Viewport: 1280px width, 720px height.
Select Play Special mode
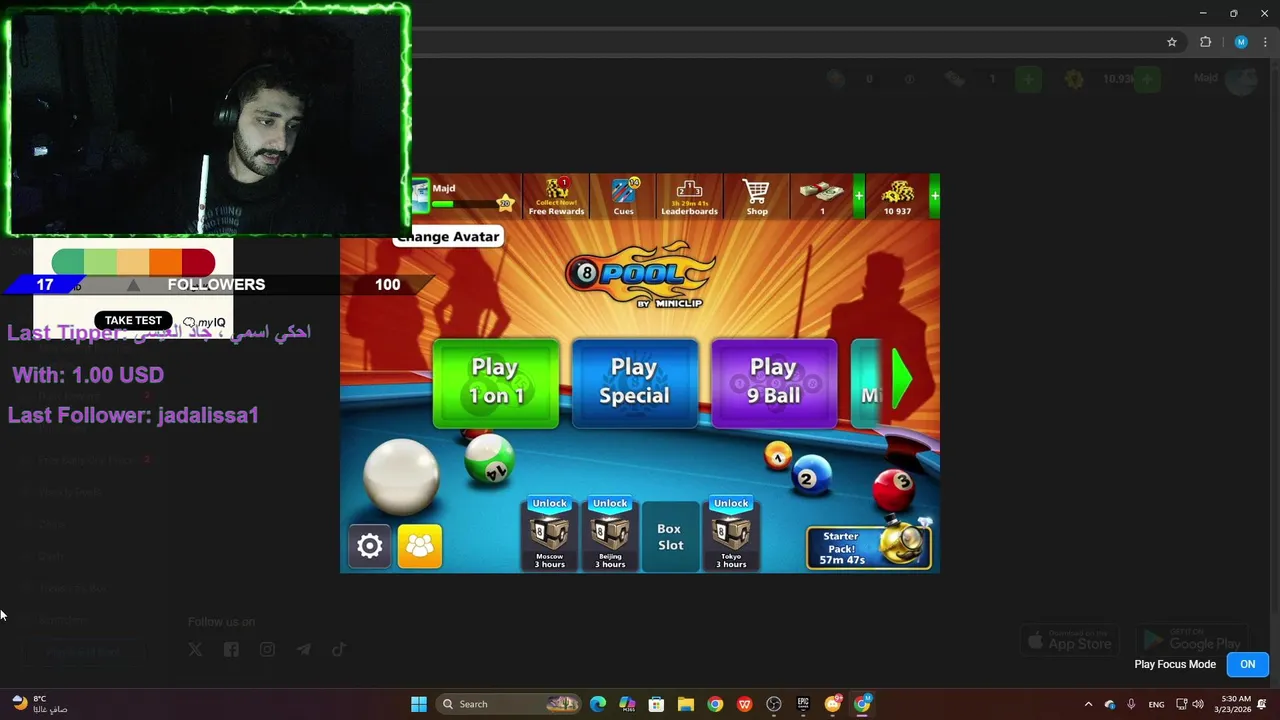(x=635, y=383)
